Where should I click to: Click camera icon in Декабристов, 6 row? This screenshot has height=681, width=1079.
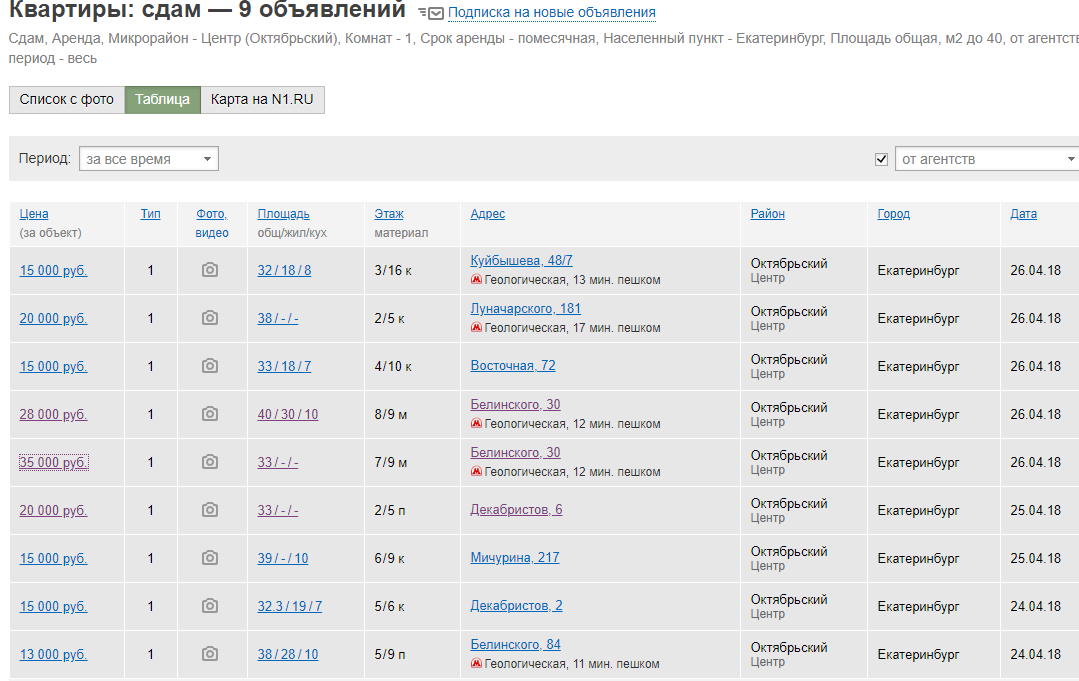click(x=209, y=510)
